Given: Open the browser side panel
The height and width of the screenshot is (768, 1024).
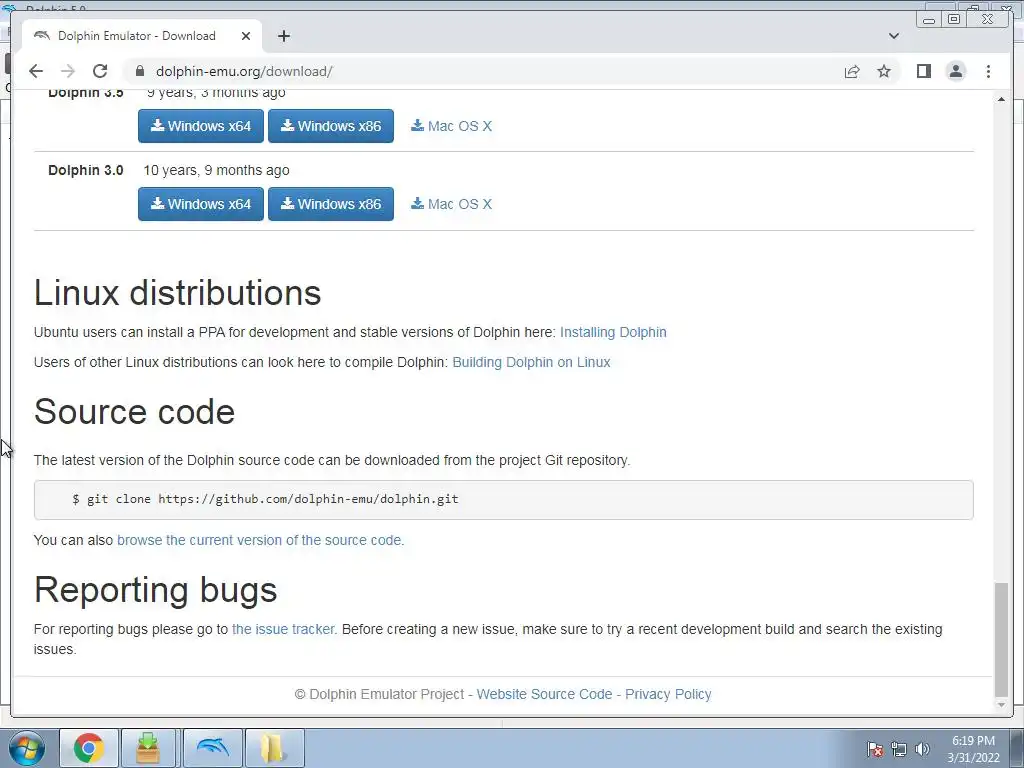Looking at the screenshot, I should click(x=923, y=71).
